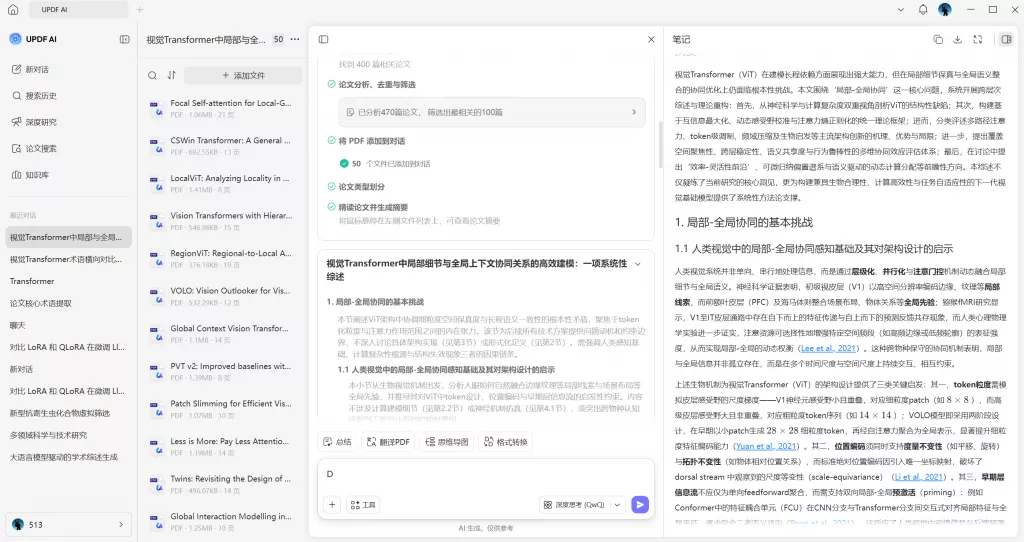Click the 翻译PDF button
This screenshot has width=1024, height=542.
[388, 441]
